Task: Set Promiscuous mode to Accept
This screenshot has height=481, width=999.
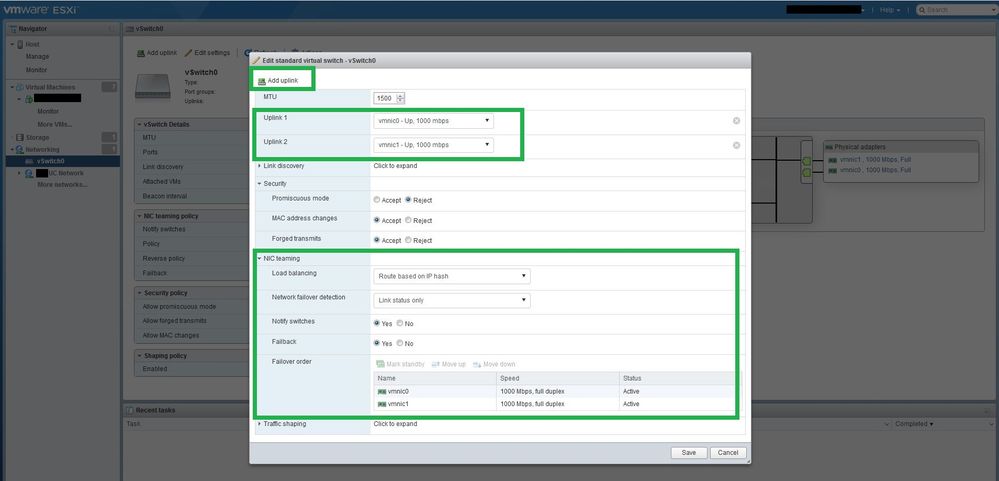Action: pyautogui.click(x=377, y=200)
